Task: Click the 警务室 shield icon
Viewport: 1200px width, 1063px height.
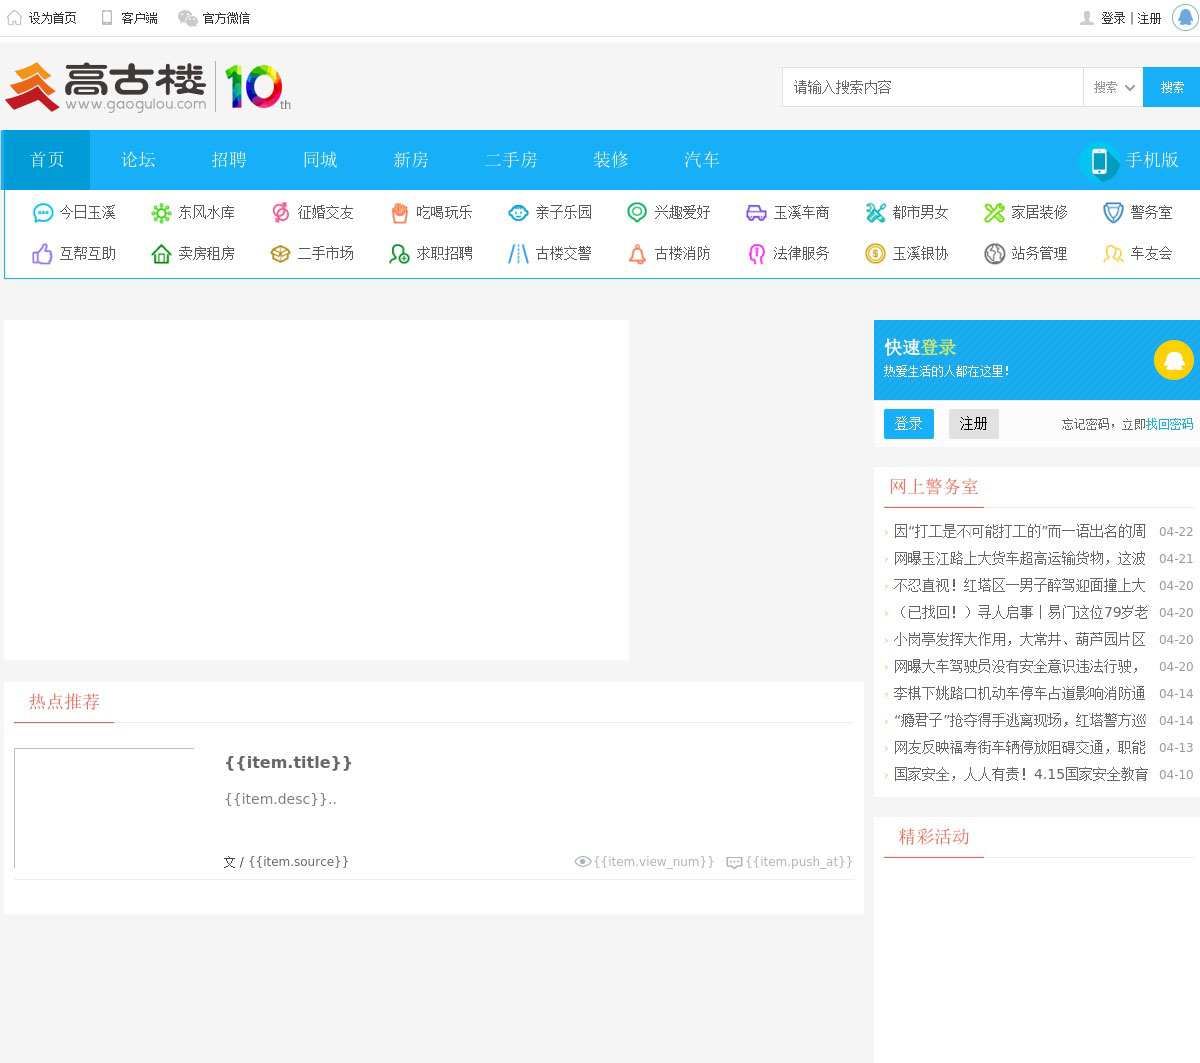Action: pyautogui.click(x=1113, y=213)
